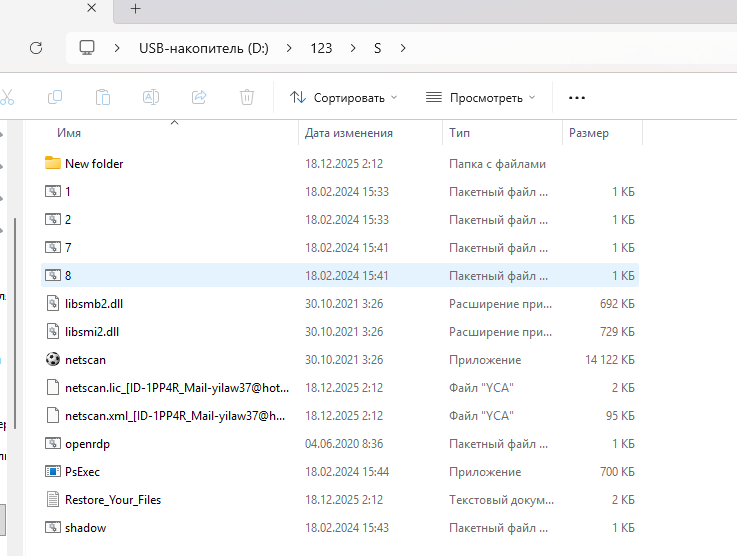
Task: Select the Restore_Your_Files text document
Action: [112, 499]
